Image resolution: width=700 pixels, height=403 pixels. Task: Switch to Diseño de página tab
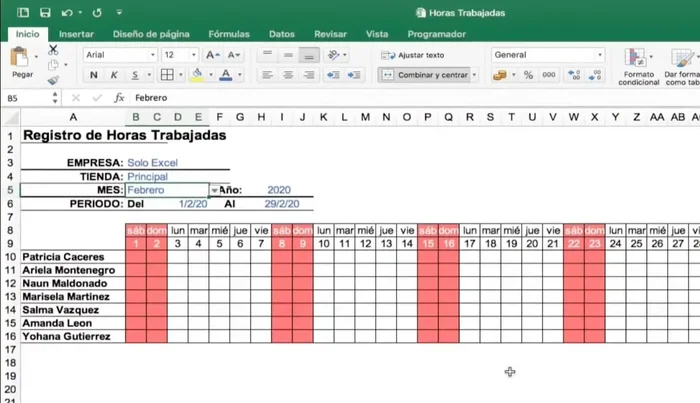click(151, 34)
